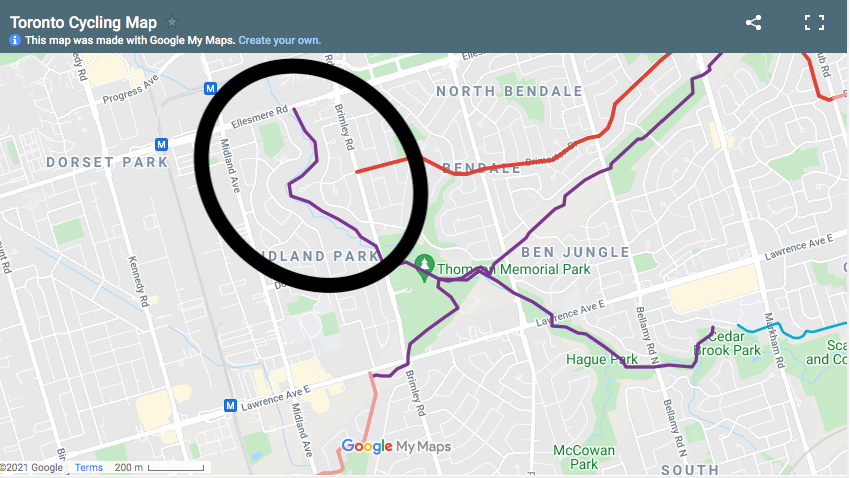
Task: Click the North Bendale neighbourhood label
Action: click(x=510, y=91)
